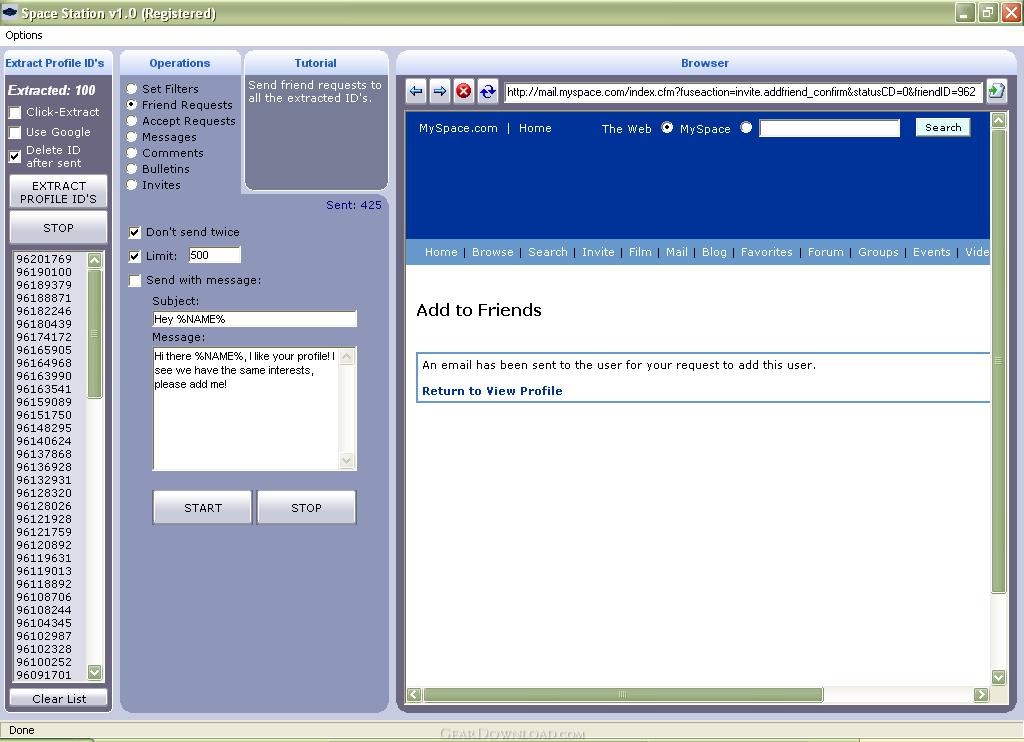The width and height of the screenshot is (1024, 742).
Task: Select profile ID 96091701 in the list
Action: (44, 675)
